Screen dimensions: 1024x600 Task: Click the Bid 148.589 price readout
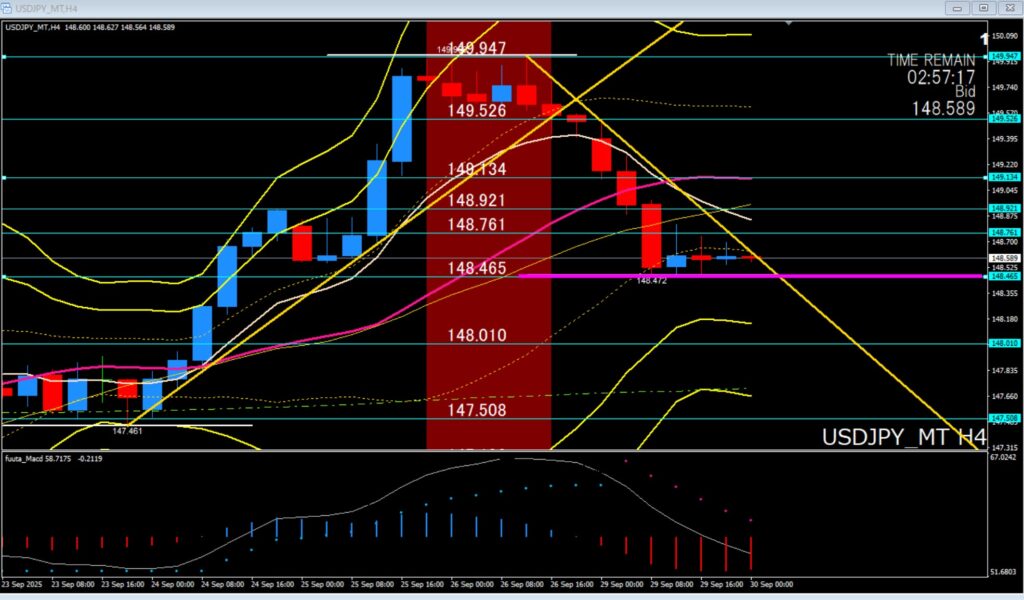(942, 107)
